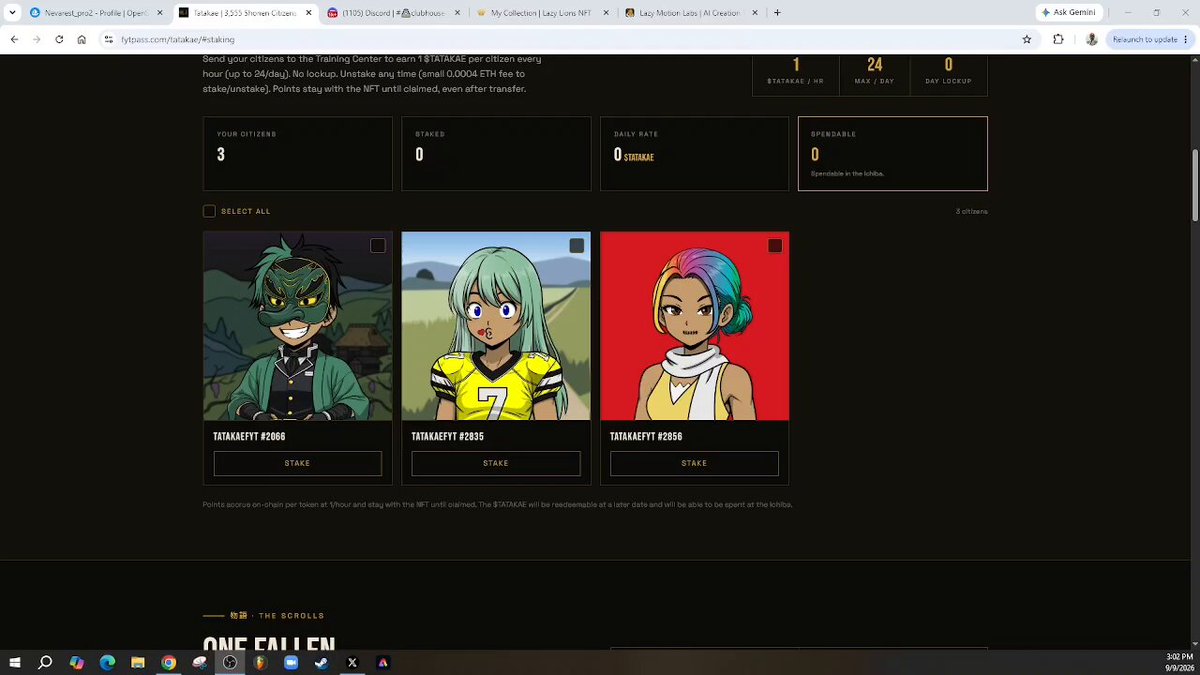Open the browser home page icon
The height and width of the screenshot is (675, 1200).
pyautogui.click(x=82, y=39)
